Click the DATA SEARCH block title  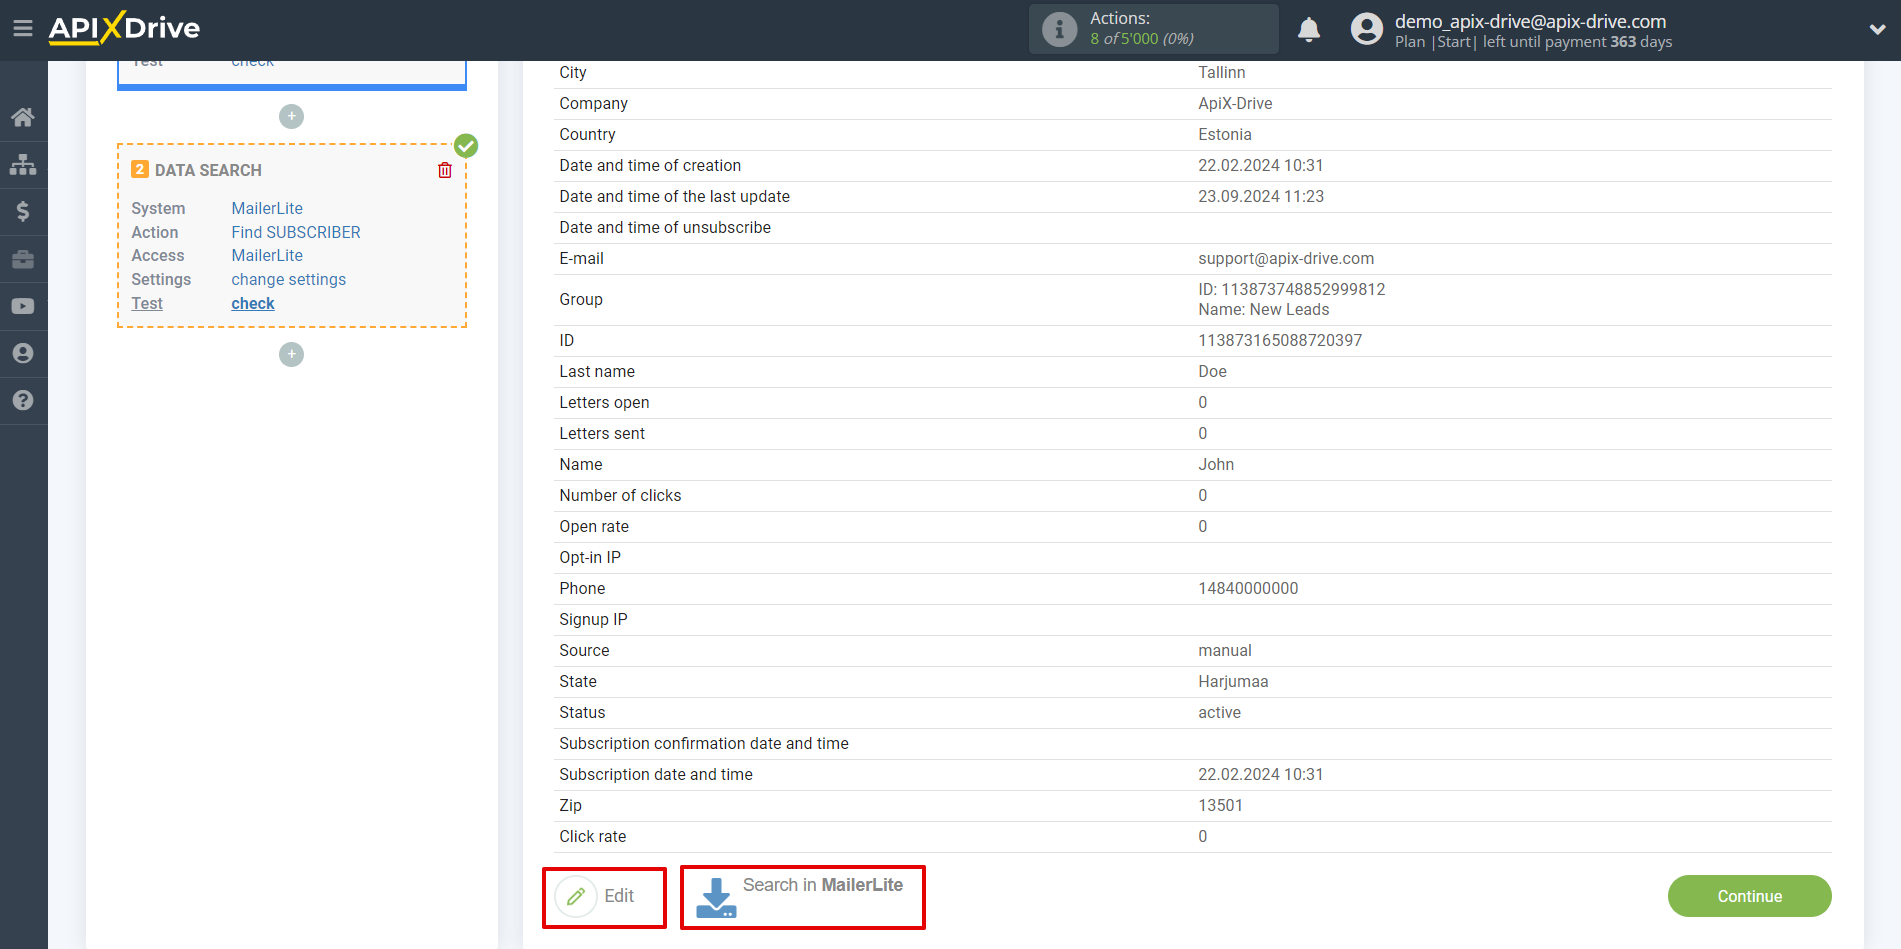pyautogui.click(x=208, y=170)
